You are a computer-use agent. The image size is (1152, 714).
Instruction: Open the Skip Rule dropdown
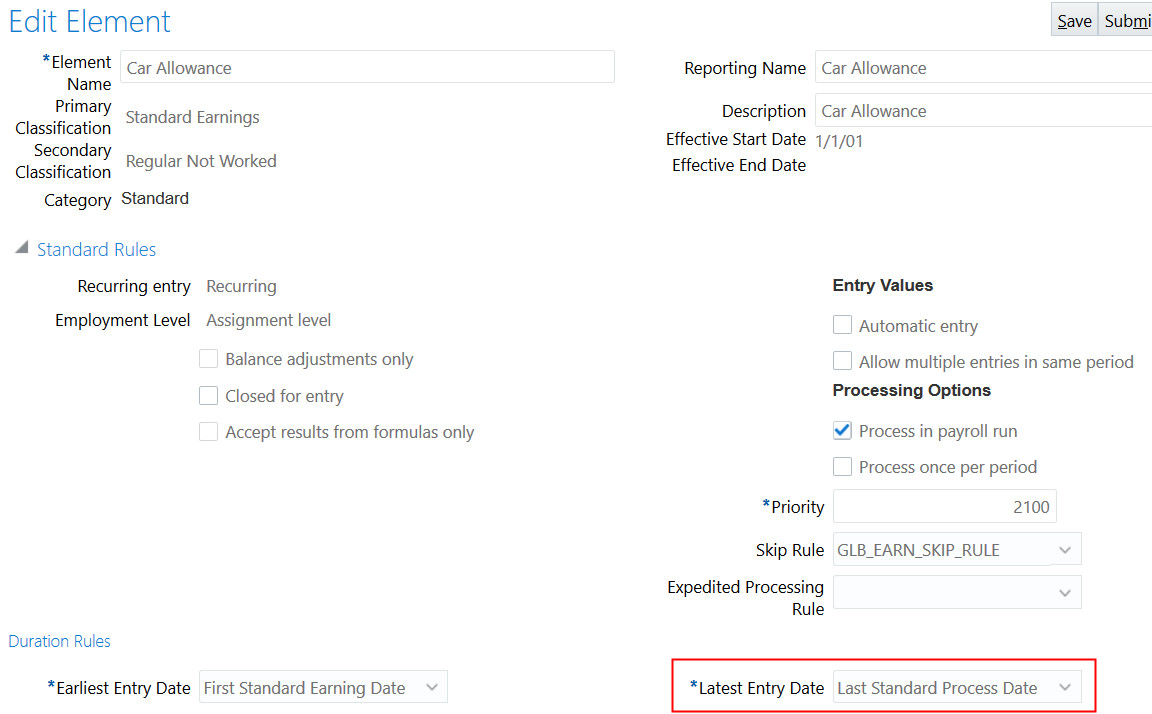[1064, 549]
